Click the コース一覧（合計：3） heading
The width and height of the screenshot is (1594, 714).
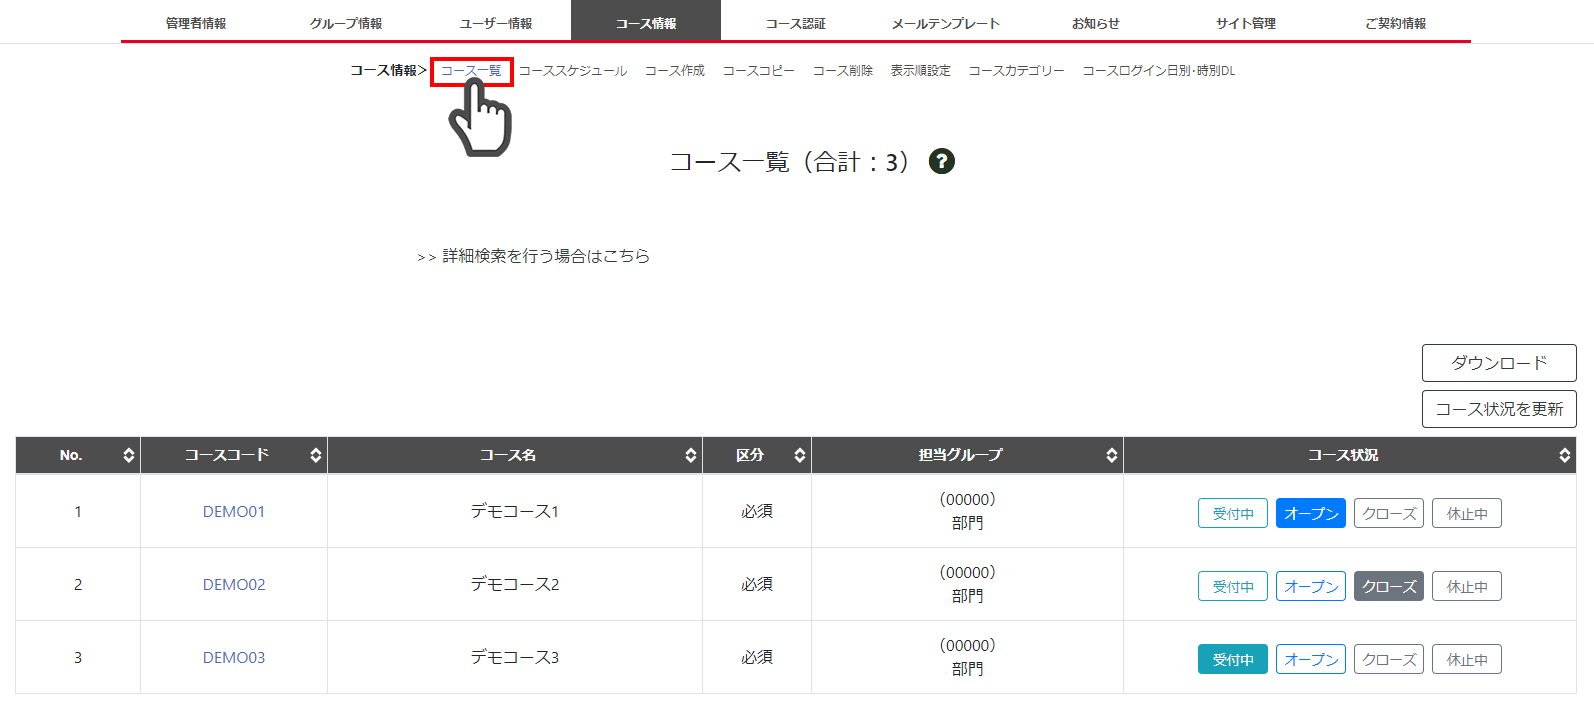[x=790, y=161]
